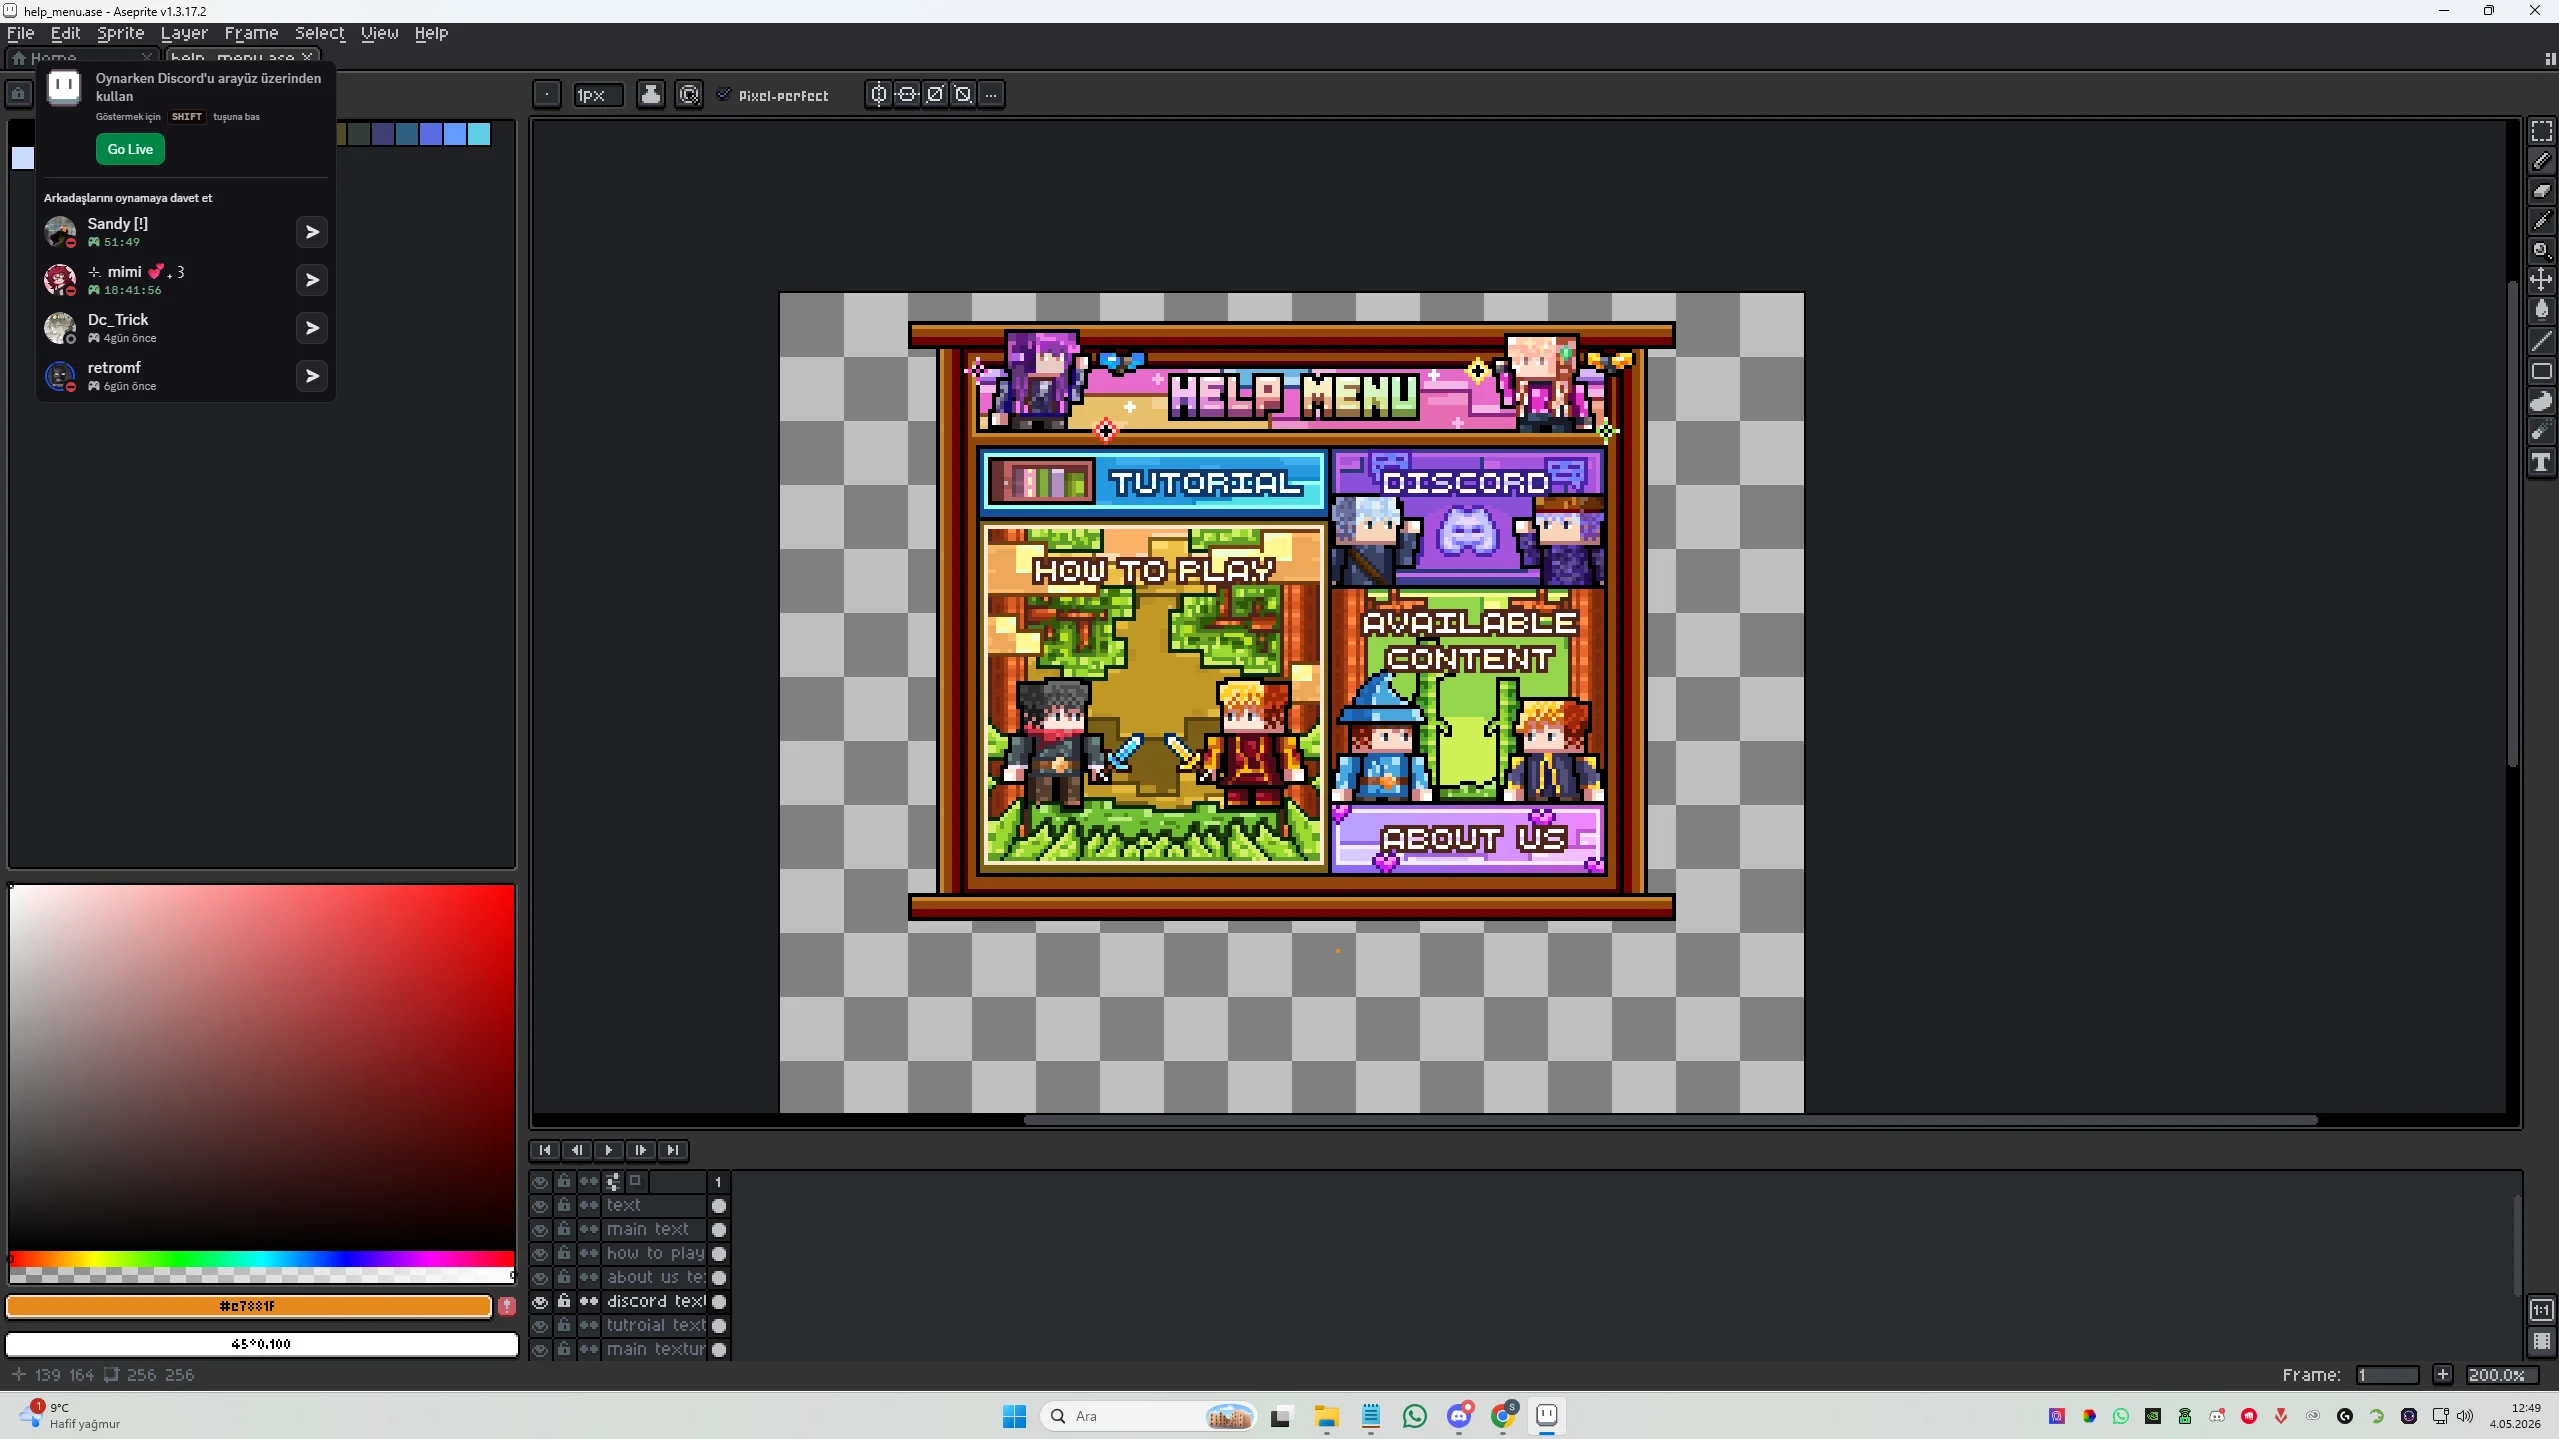This screenshot has width=2559, height=1439.
Task: Click the Go Live button
Action: pos(130,149)
